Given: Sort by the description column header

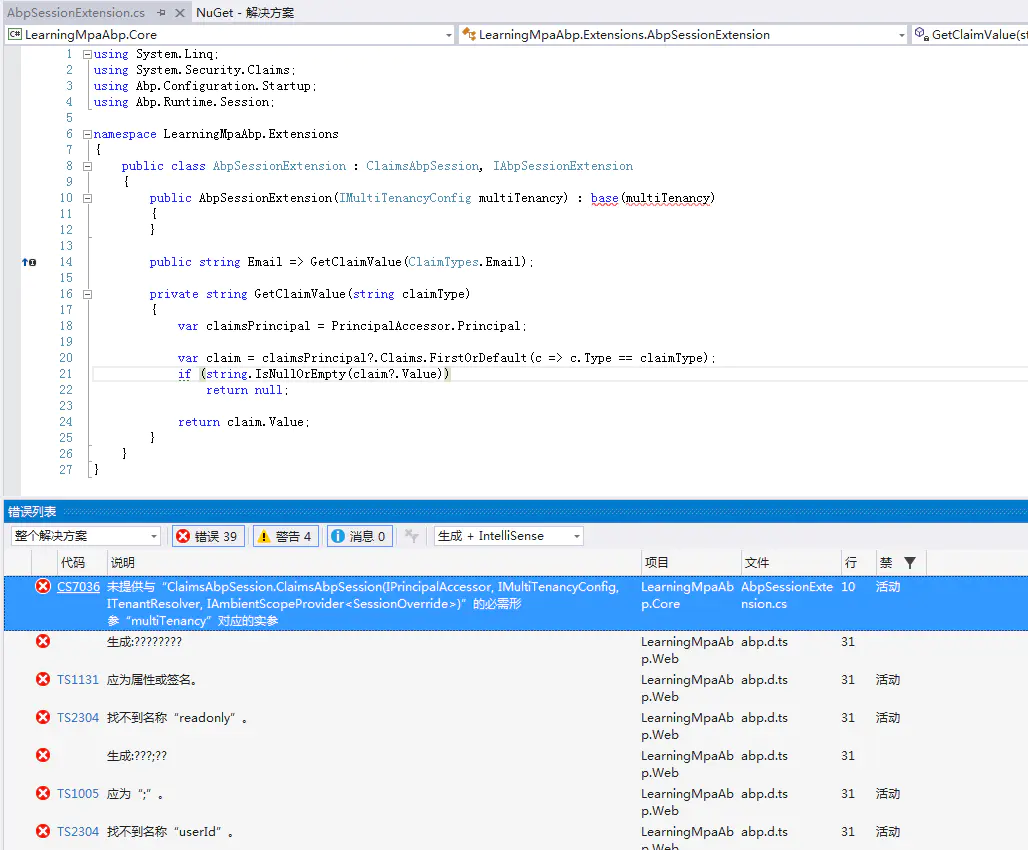Looking at the screenshot, I should [x=123, y=563].
